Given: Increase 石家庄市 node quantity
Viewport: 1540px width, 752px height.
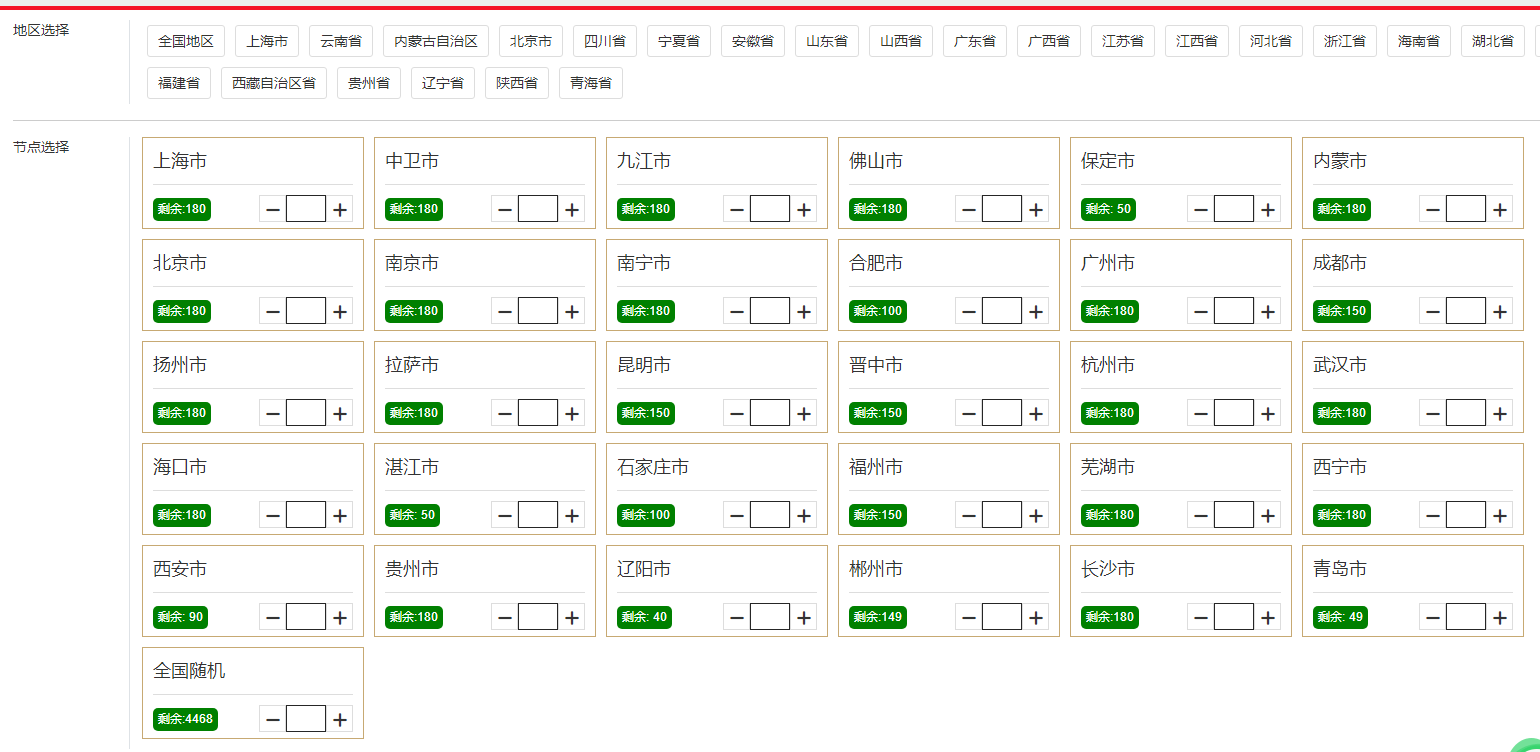Looking at the screenshot, I should (x=804, y=515).
